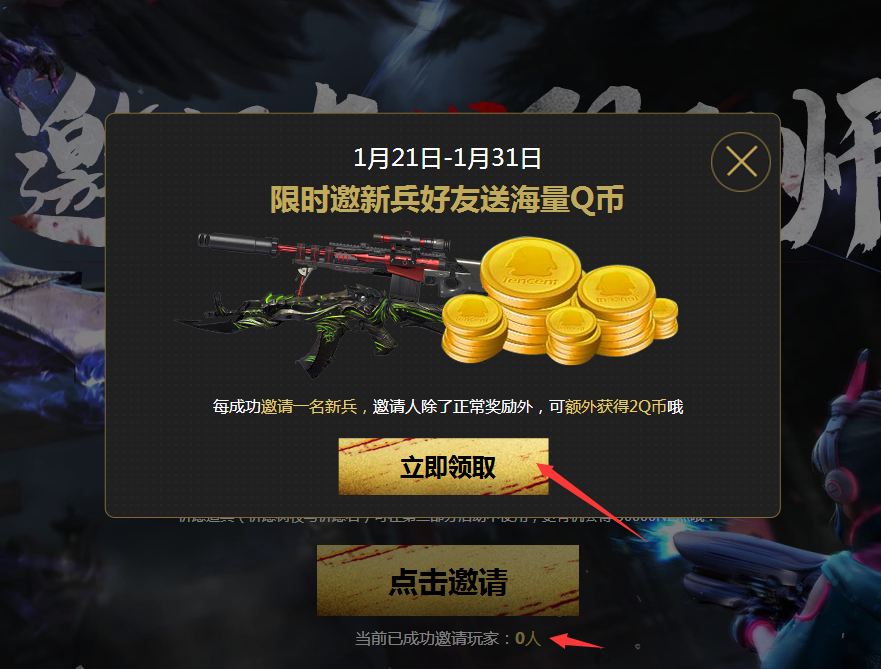
Task: Click the 限时邀新兵好友送海量Q币 heading
Action: click(x=447, y=199)
